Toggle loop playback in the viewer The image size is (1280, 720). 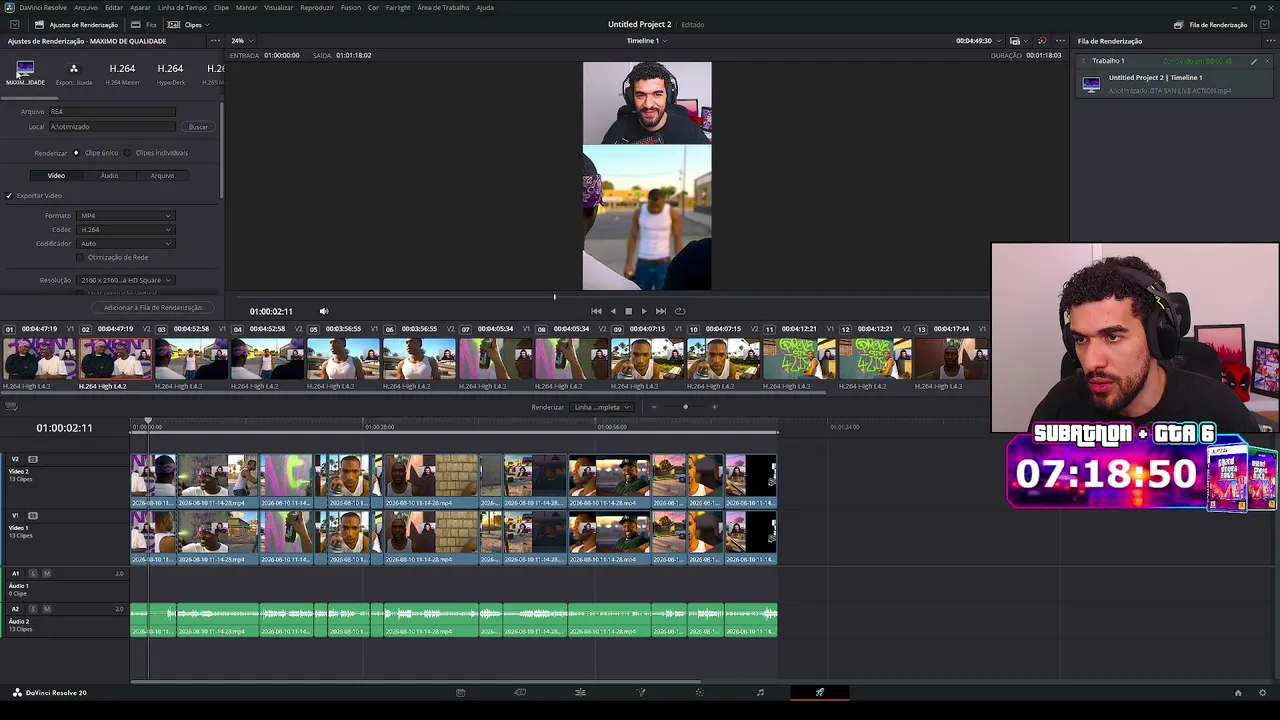(x=680, y=311)
